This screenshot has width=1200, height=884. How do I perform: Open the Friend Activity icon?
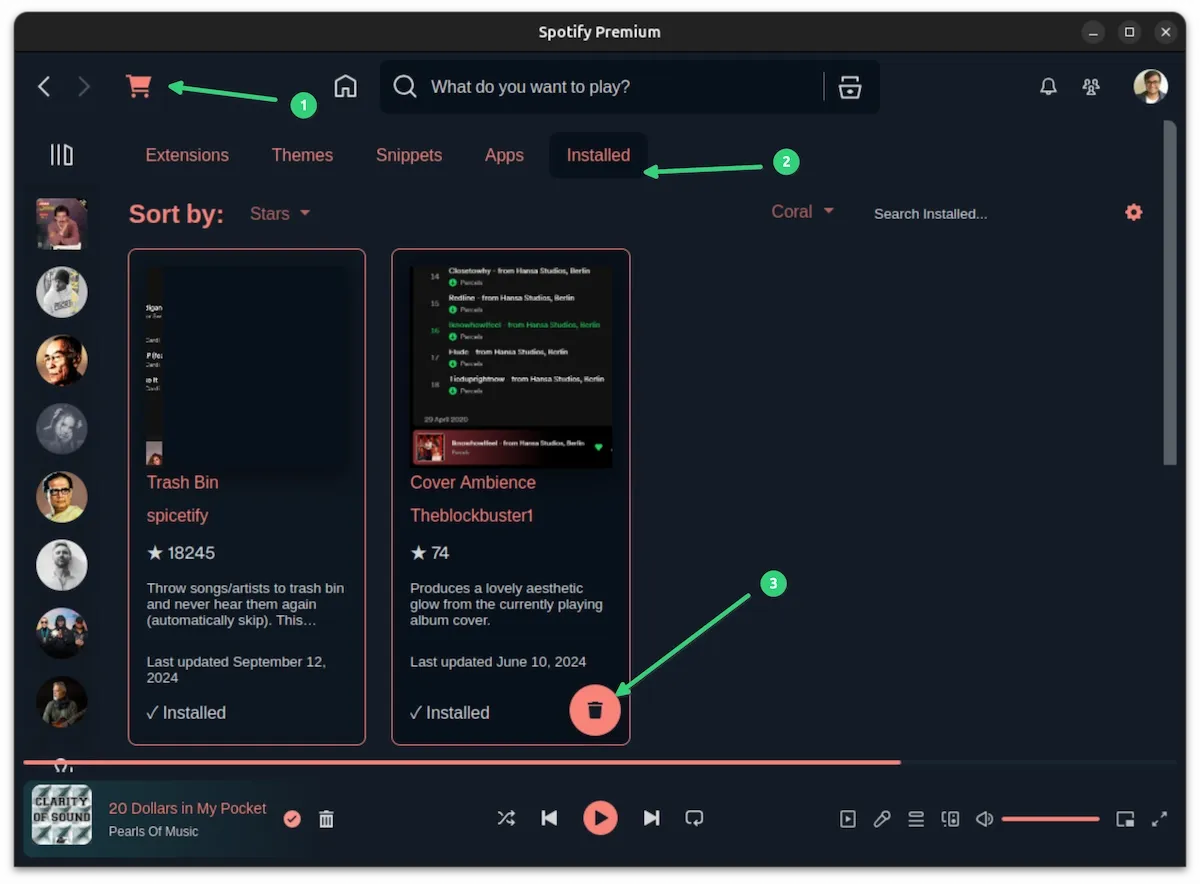(x=1091, y=87)
